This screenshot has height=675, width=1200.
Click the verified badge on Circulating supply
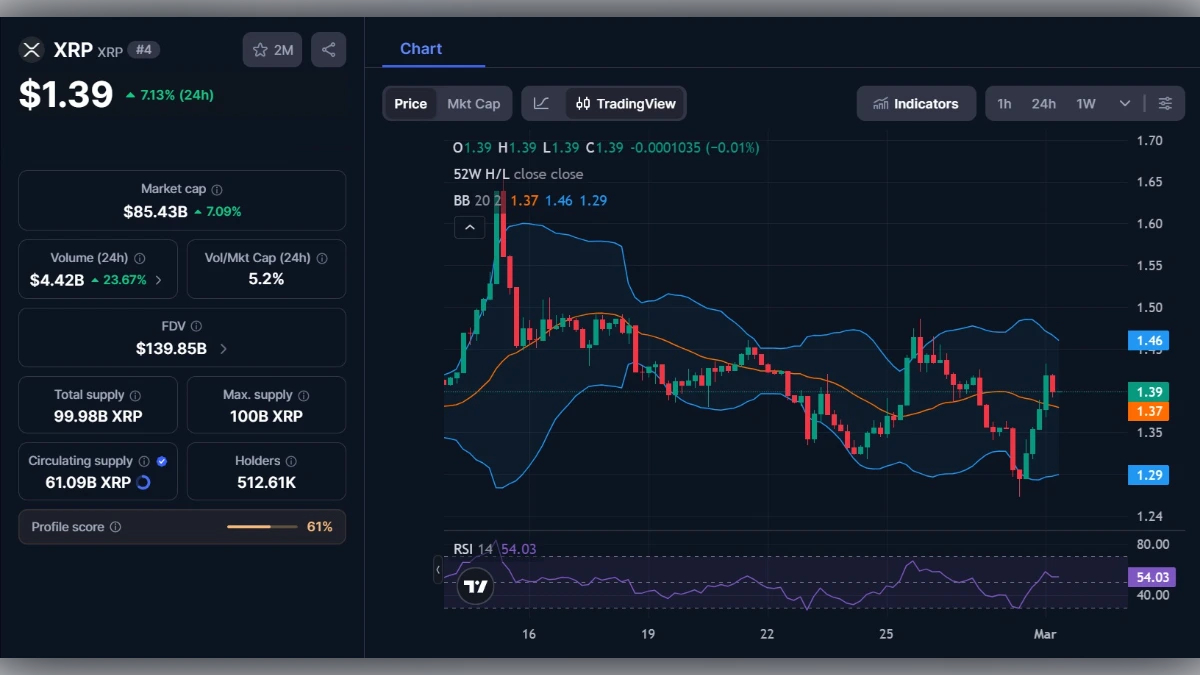click(x=162, y=461)
